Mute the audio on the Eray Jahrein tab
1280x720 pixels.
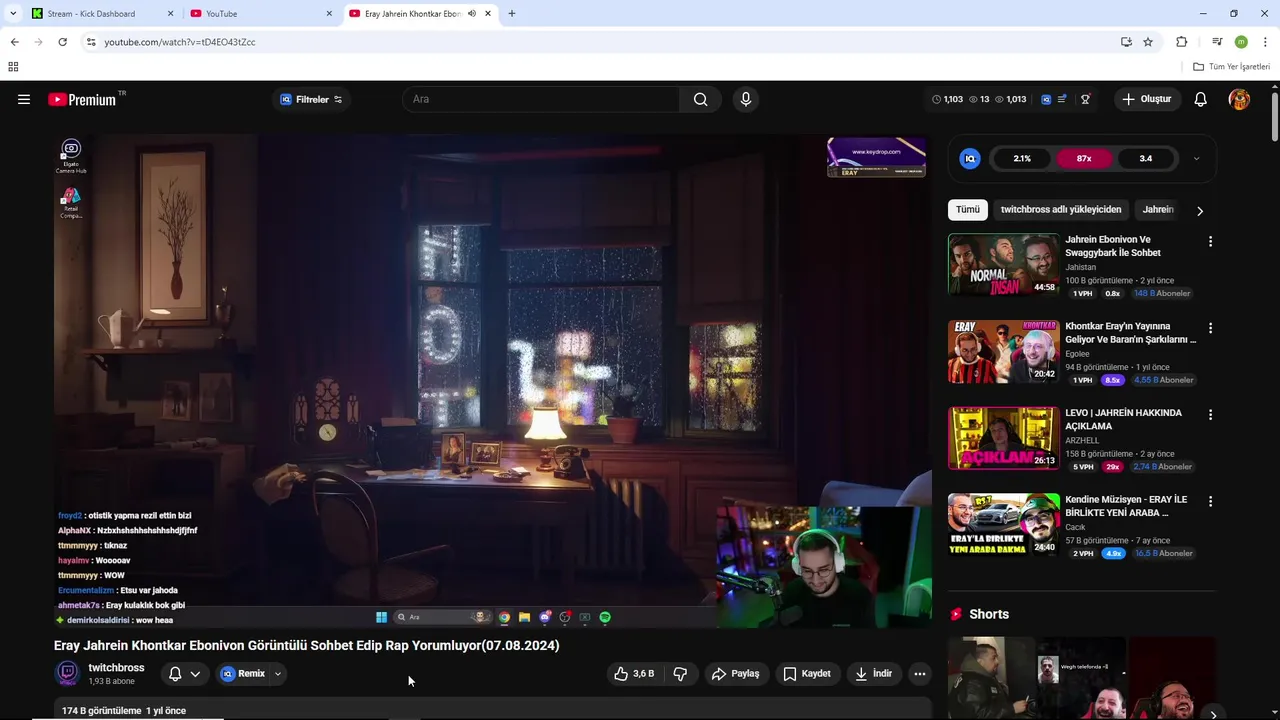[x=472, y=14]
